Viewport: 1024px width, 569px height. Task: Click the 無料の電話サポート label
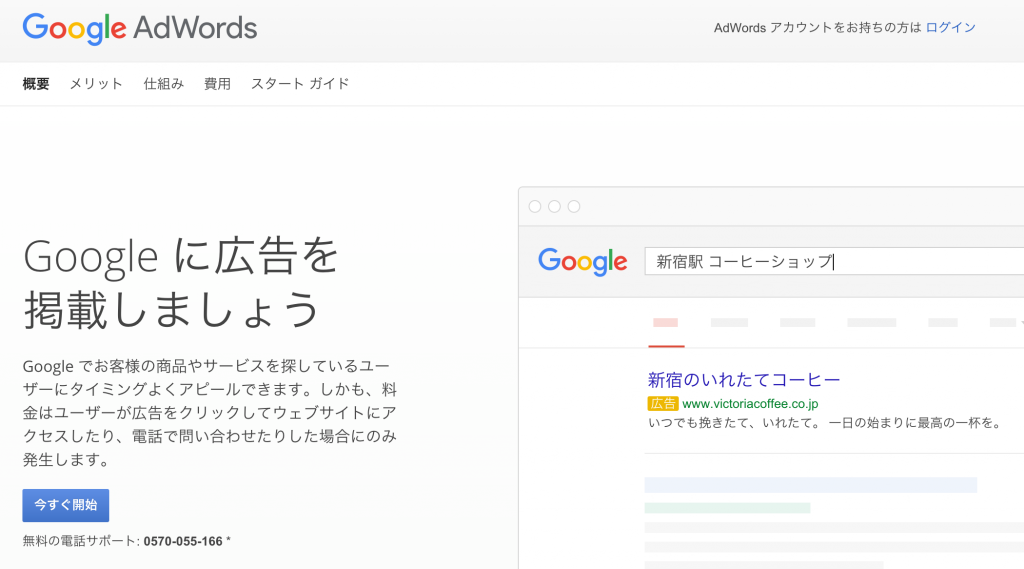pos(81,541)
